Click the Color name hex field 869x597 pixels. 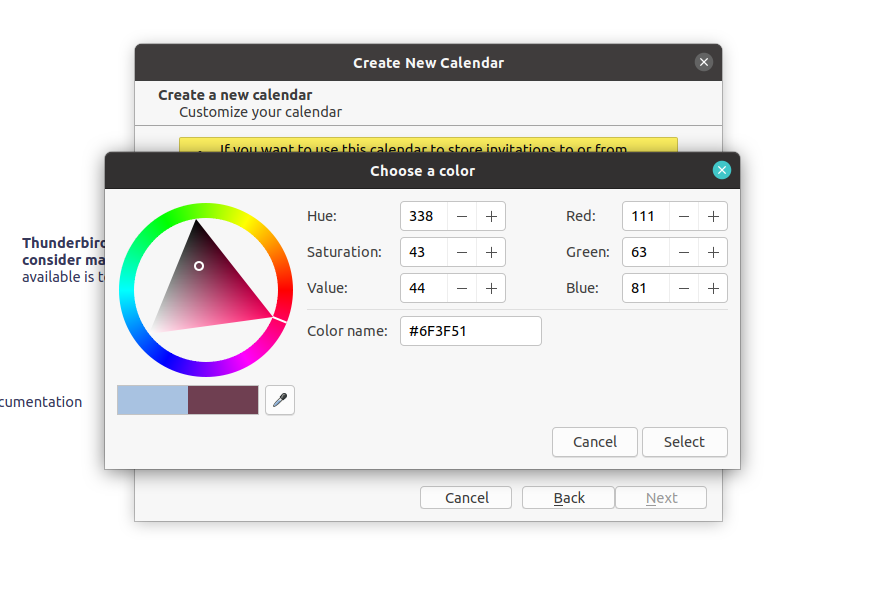click(470, 331)
